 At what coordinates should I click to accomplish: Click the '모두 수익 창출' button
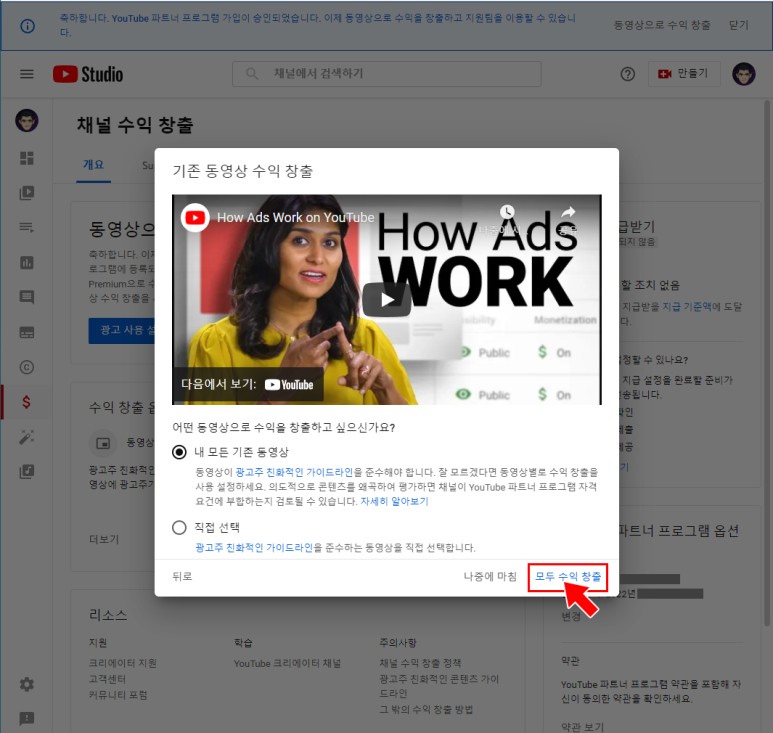[568, 577]
